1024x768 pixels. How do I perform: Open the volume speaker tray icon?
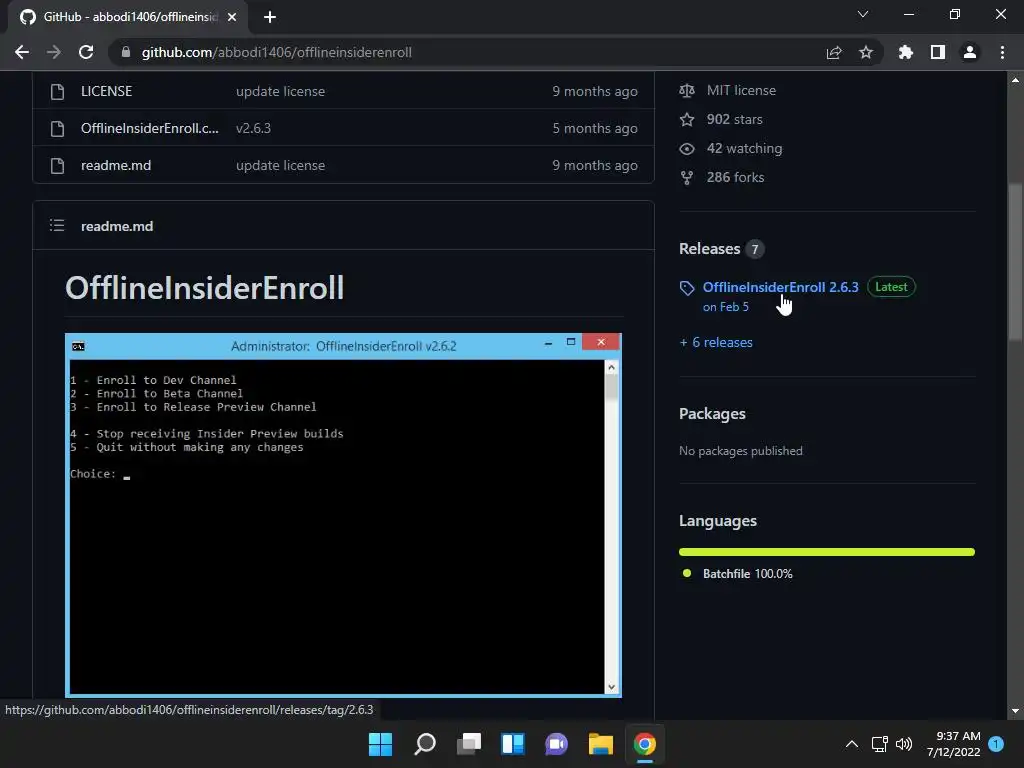pos(904,744)
